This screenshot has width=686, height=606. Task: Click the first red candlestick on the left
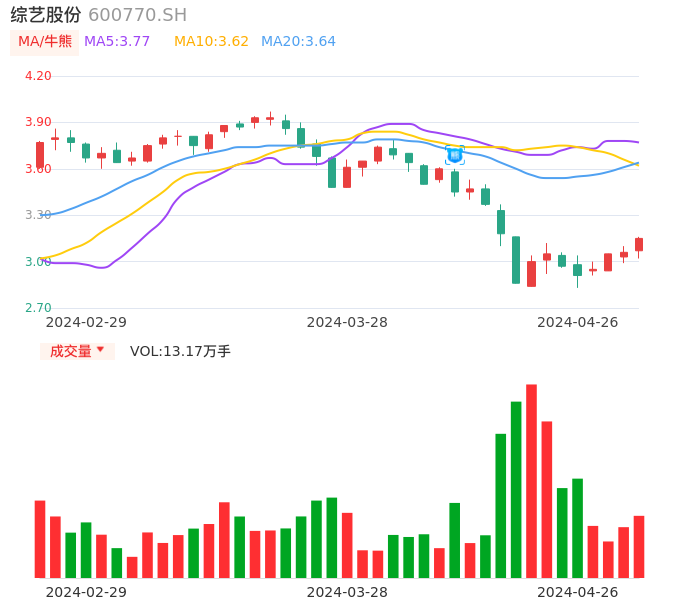coord(40,154)
